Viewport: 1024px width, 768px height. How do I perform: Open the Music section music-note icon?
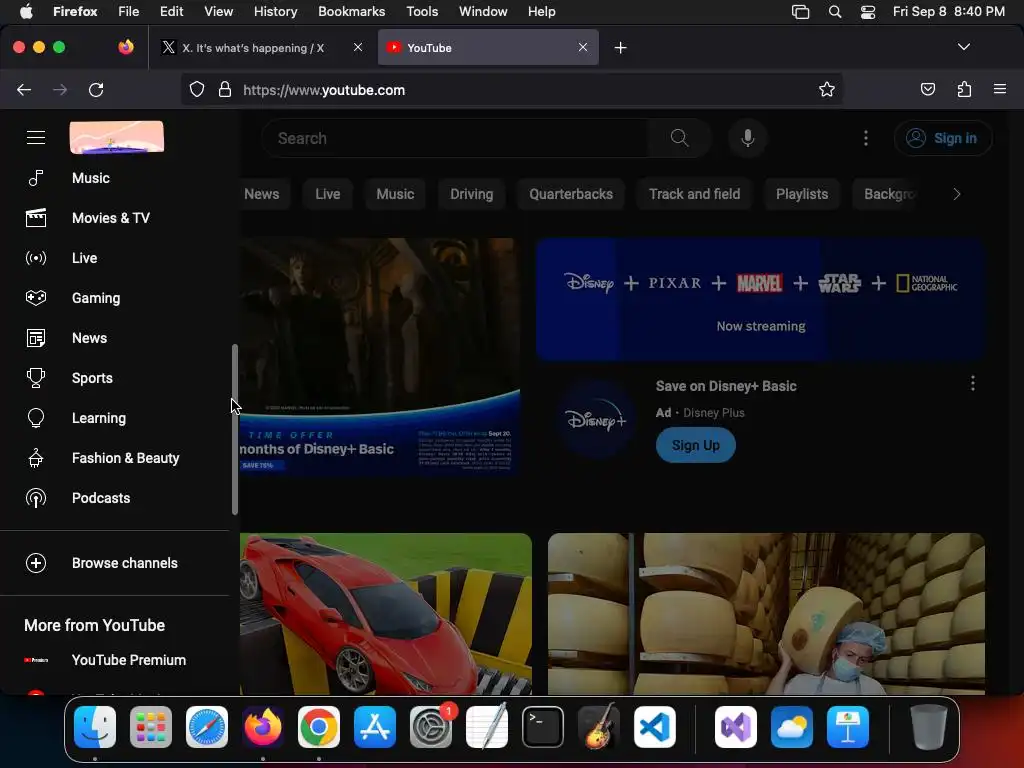click(36, 178)
